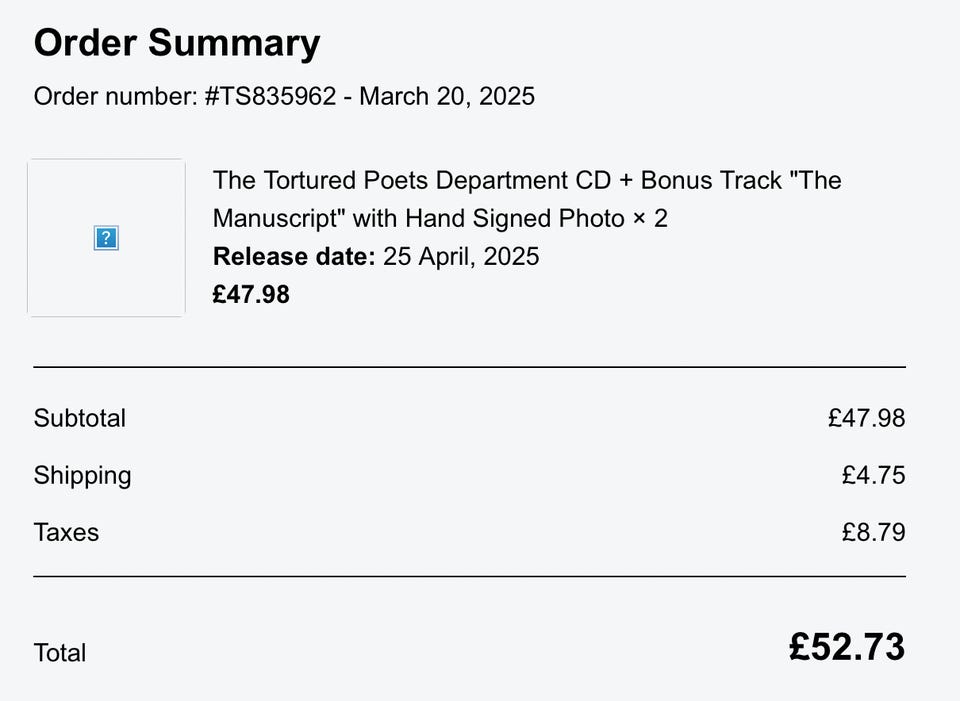The height and width of the screenshot is (701, 960).
Task: Click the Total label
Action: (x=60, y=652)
